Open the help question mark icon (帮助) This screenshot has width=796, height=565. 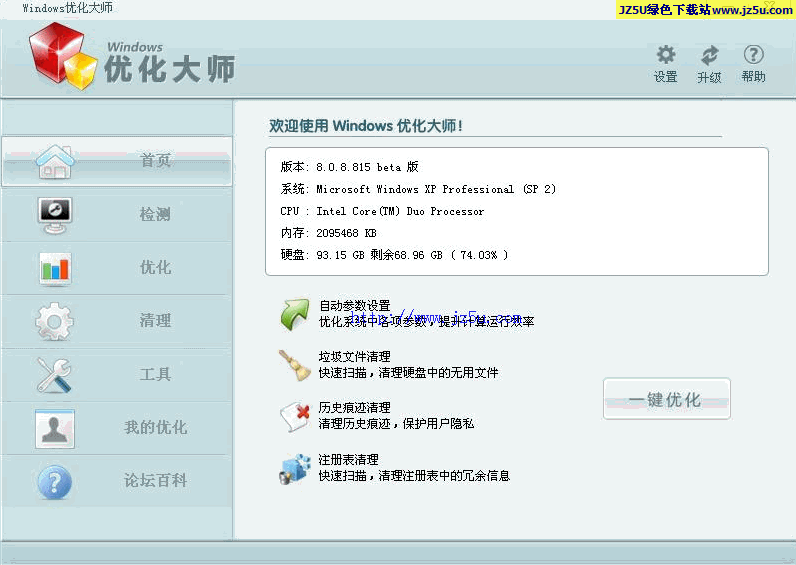coord(753,56)
